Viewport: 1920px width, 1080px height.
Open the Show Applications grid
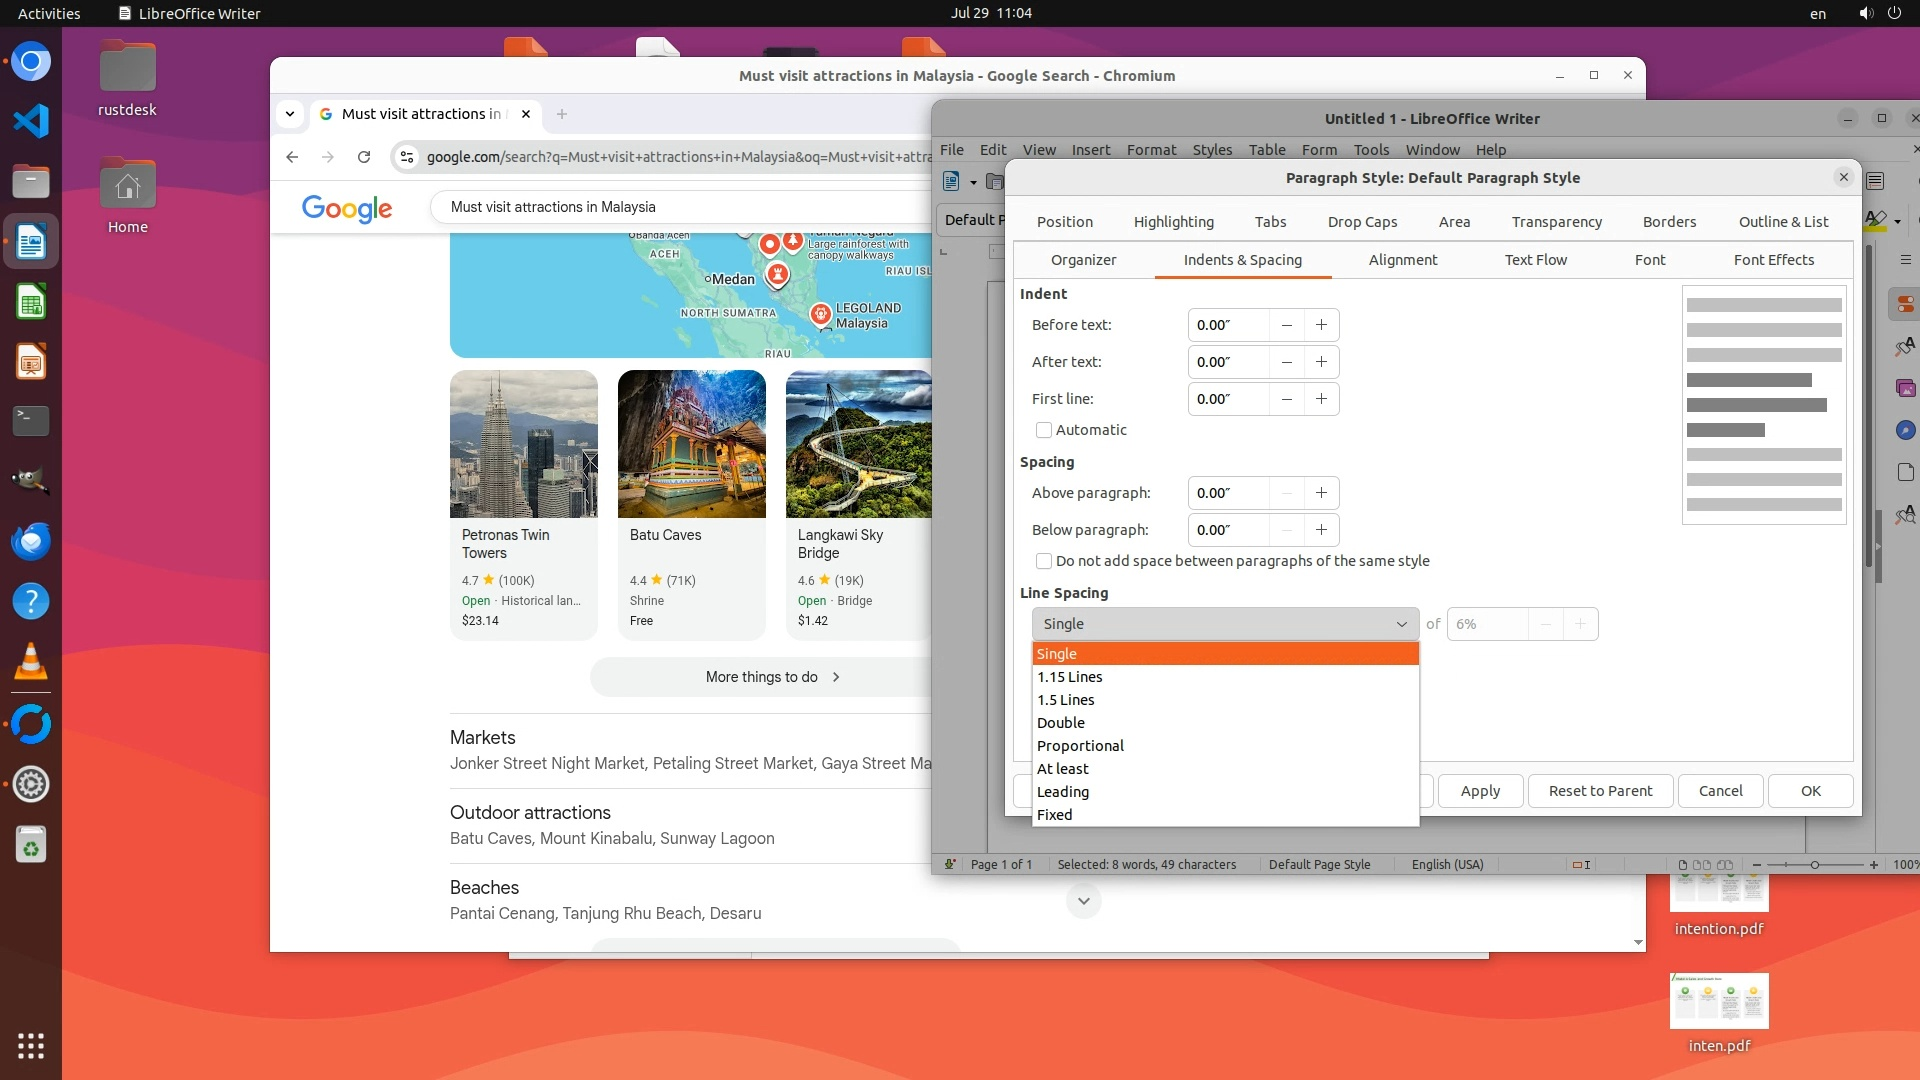point(31,1046)
